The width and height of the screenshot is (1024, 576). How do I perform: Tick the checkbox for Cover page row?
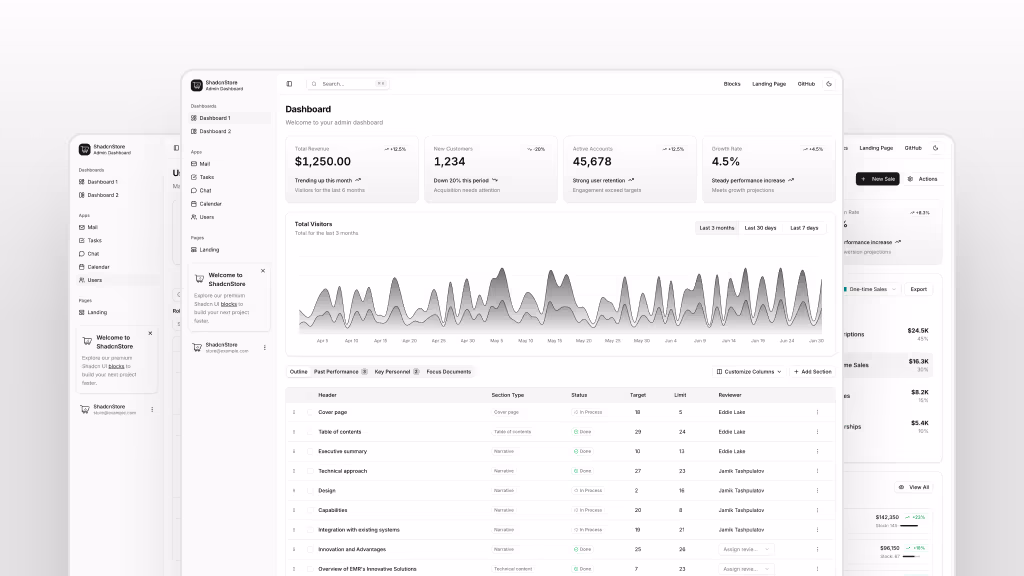click(x=310, y=412)
